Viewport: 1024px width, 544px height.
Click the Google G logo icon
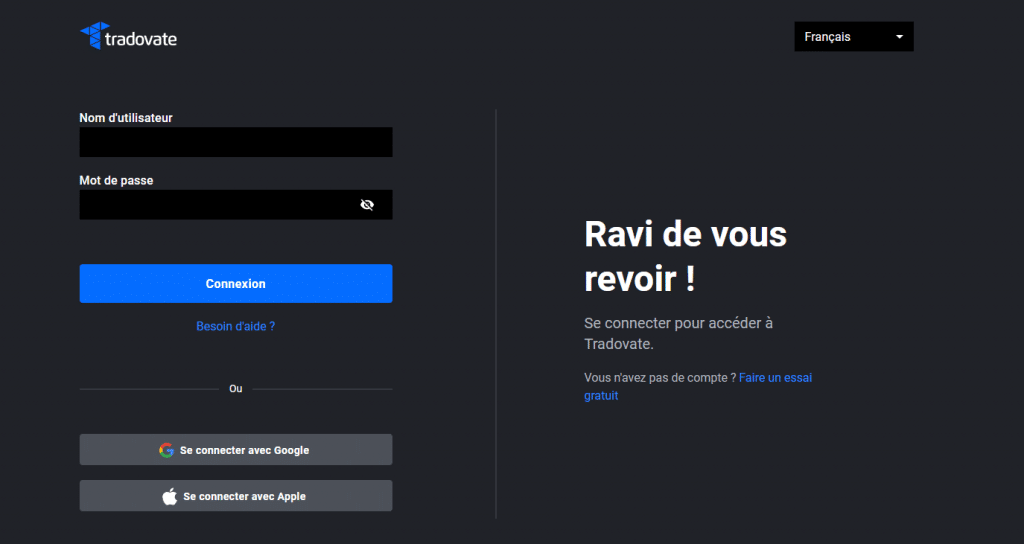pyautogui.click(x=166, y=450)
